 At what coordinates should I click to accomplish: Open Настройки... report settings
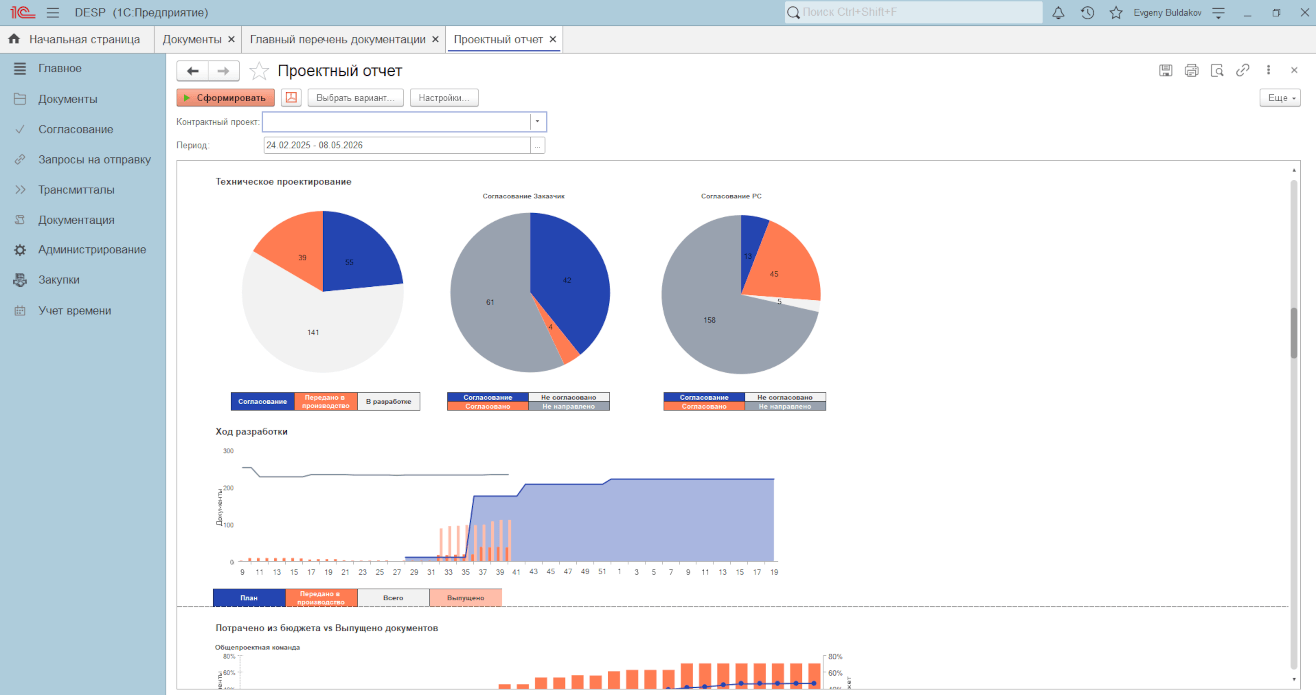click(x=444, y=98)
